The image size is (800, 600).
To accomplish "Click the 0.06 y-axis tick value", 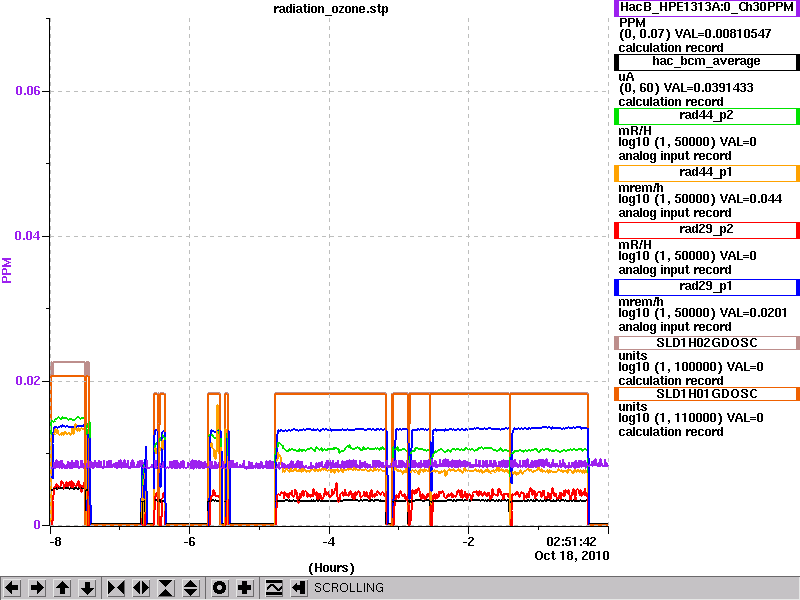I will 28,91.
